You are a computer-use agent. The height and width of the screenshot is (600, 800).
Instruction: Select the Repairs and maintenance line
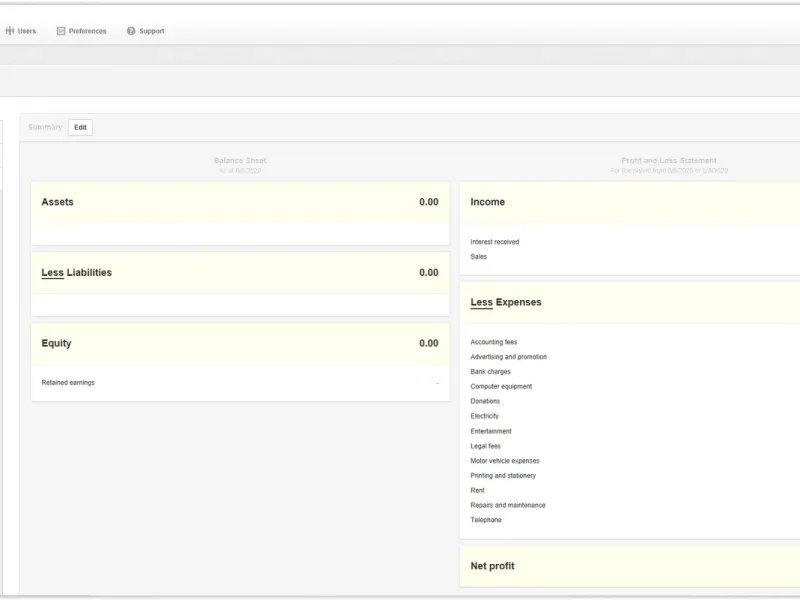tap(508, 505)
